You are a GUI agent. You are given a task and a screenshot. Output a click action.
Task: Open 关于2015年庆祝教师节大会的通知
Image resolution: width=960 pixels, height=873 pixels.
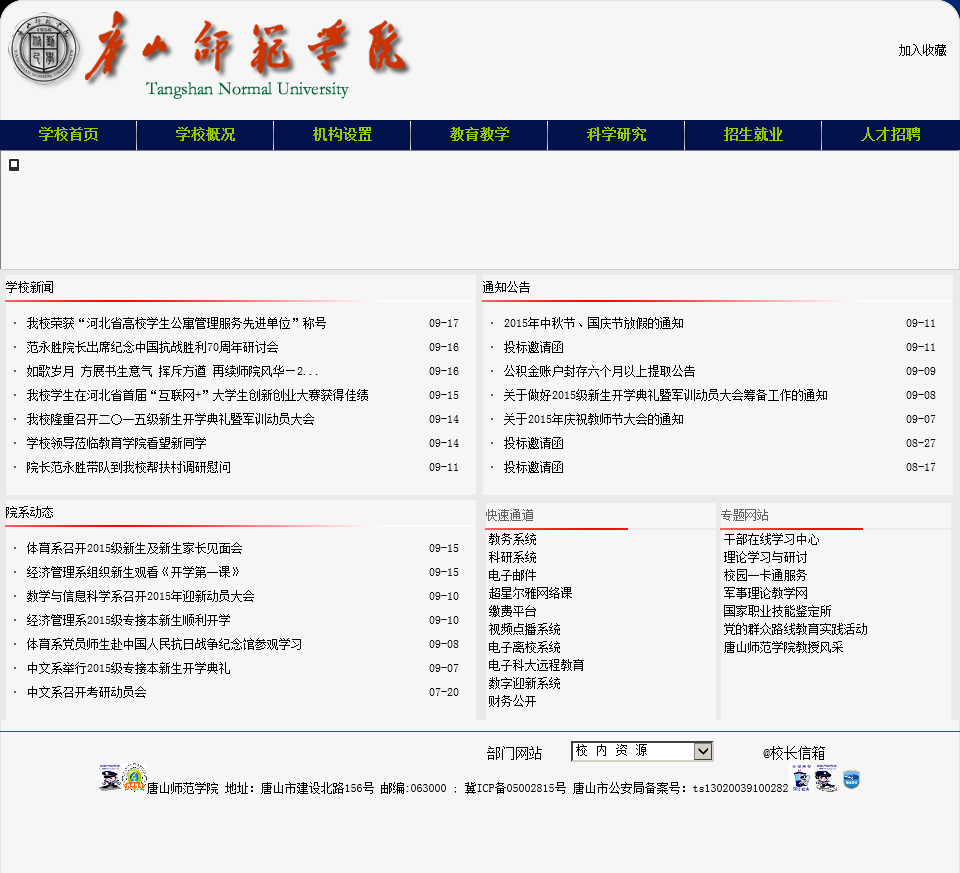pyautogui.click(x=593, y=419)
